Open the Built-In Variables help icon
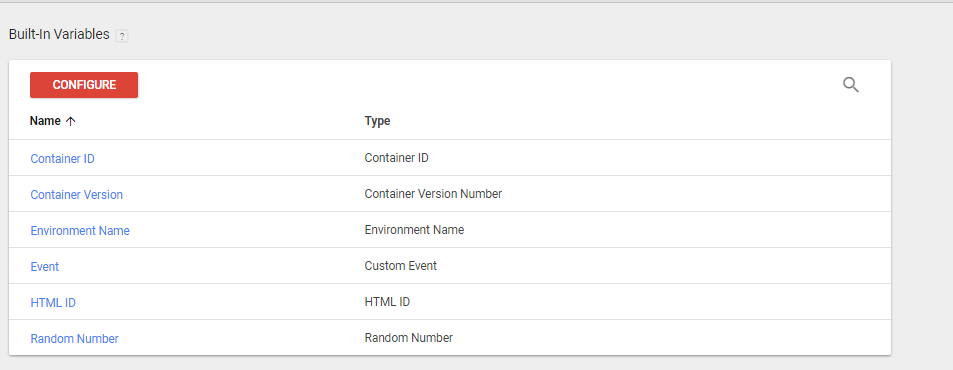The width and height of the screenshot is (953, 370). [122, 36]
